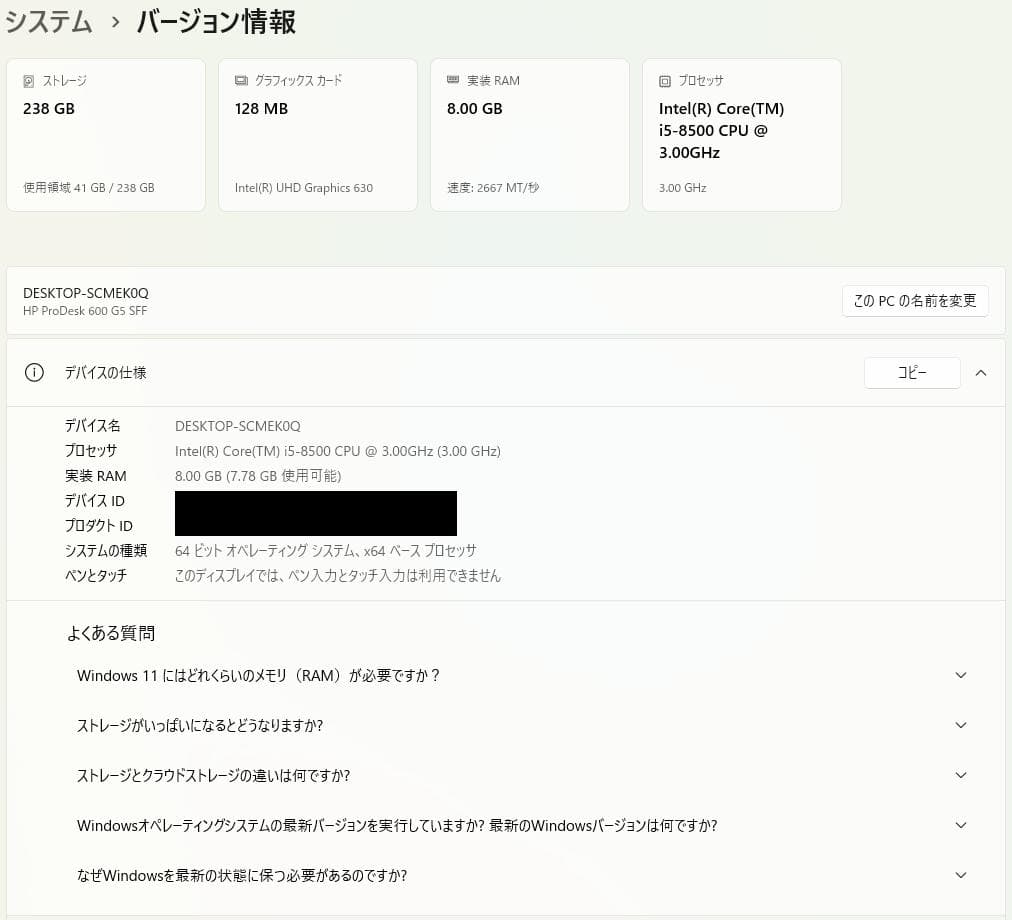This screenshot has width=1012, height=920.
Task: Click the 238 GB storage summary card
Action: (x=106, y=134)
